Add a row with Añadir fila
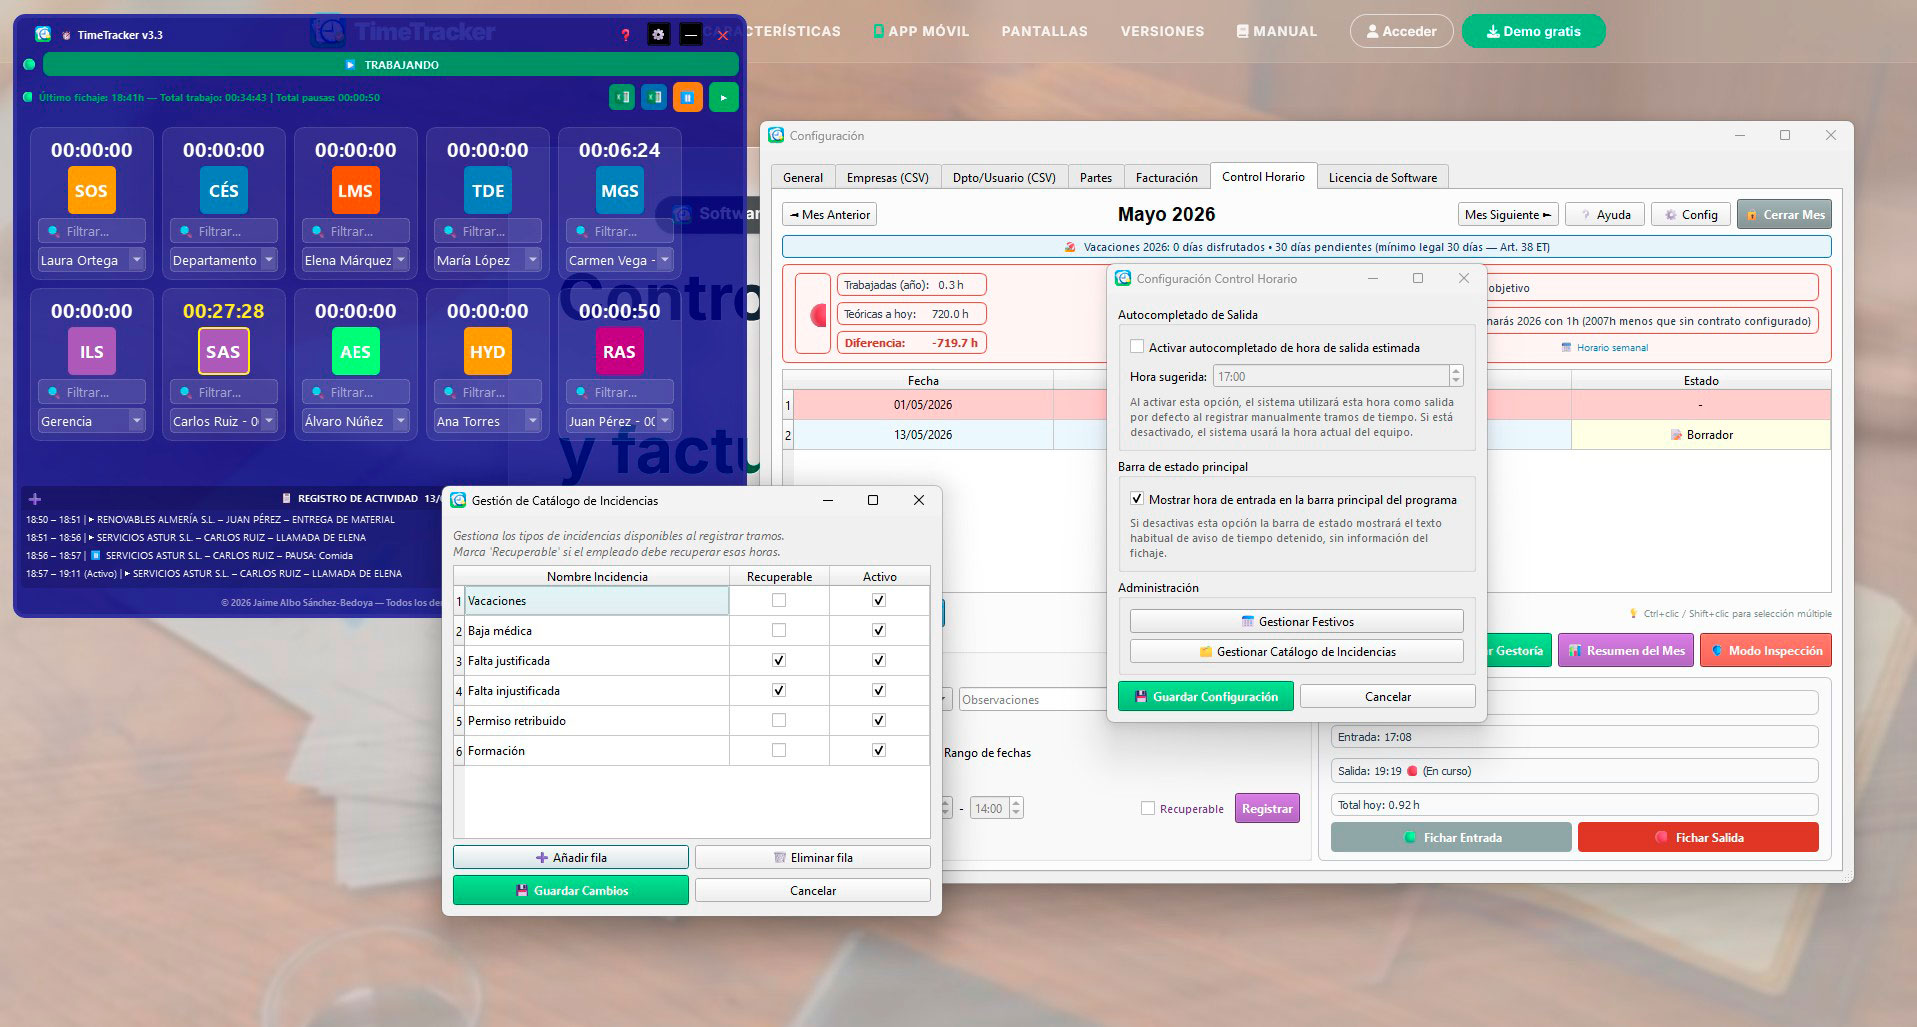 pos(571,857)
